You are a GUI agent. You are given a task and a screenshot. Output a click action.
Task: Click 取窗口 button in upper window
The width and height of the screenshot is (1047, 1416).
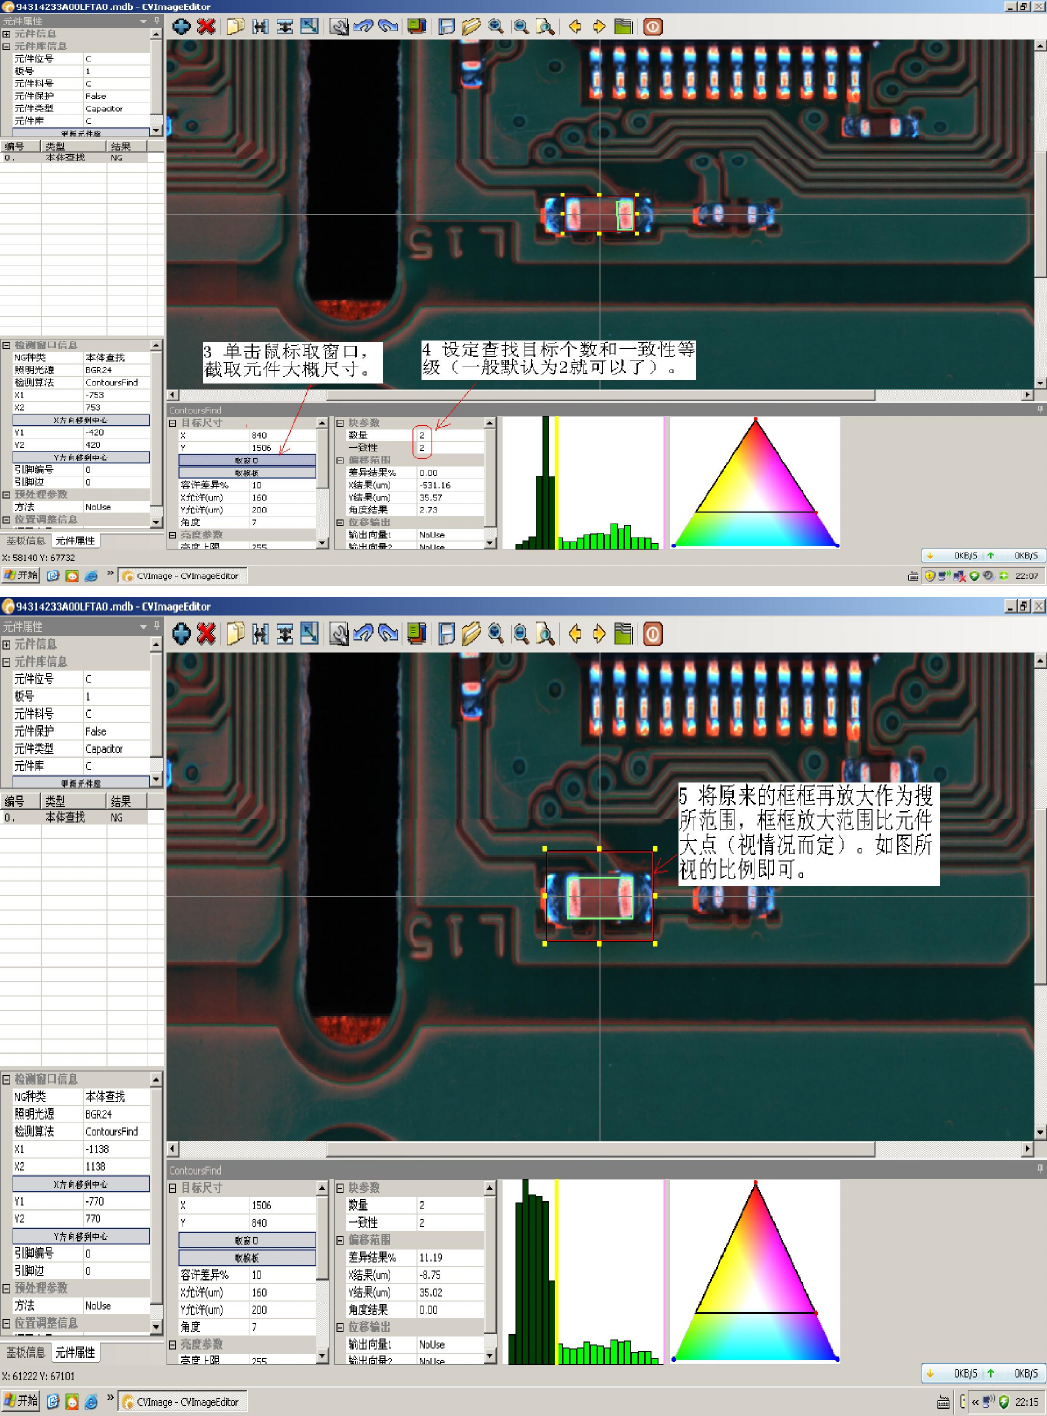click(247, 460)
